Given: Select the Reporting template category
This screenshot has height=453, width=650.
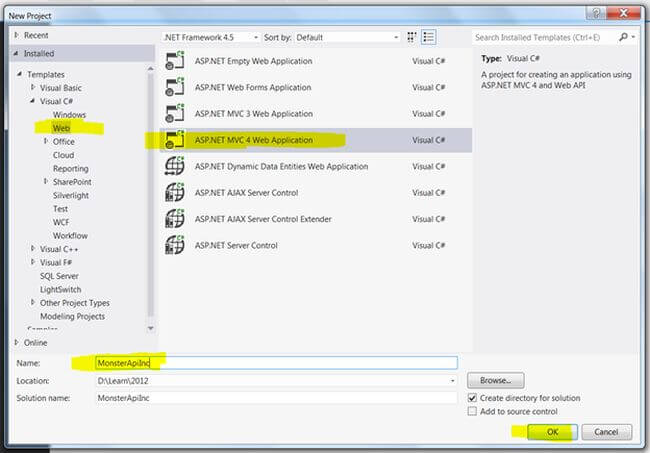Looking at the screenshot, I should (70, 168).
